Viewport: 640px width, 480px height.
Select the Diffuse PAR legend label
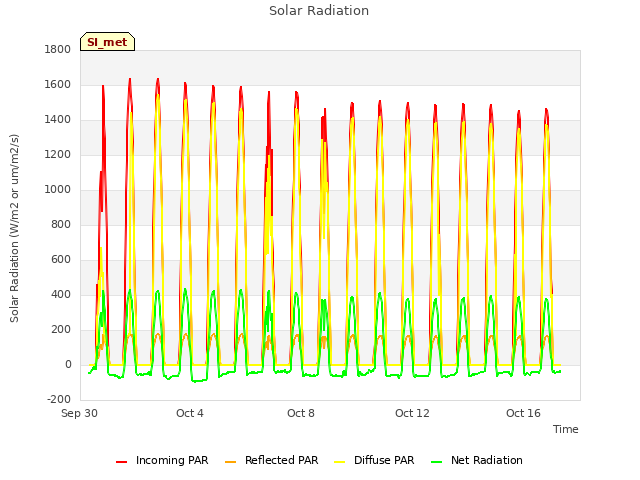point(384,460)
